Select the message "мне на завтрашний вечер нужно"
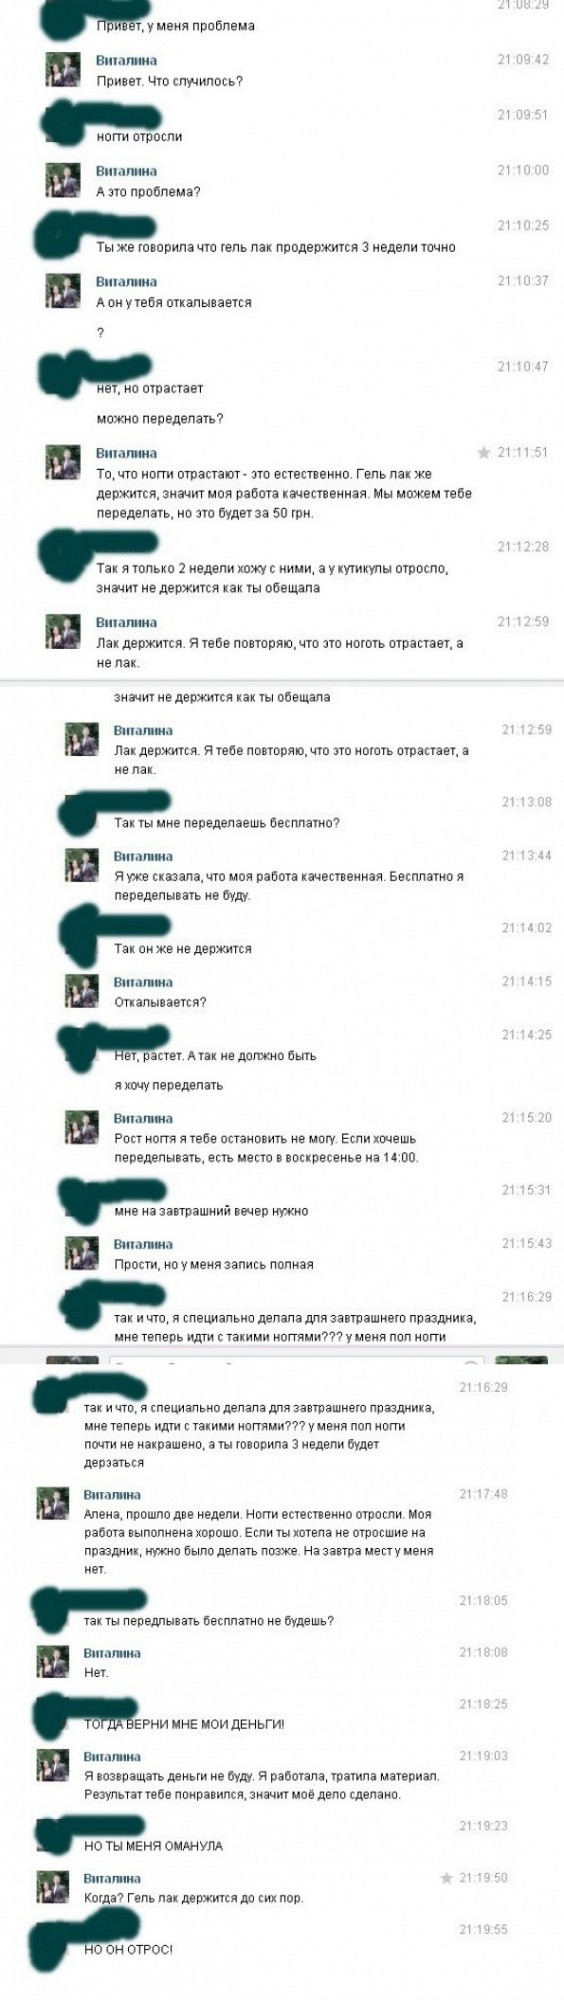The width and height of the screenshot is (564, 2000). tap(211, 1211)
